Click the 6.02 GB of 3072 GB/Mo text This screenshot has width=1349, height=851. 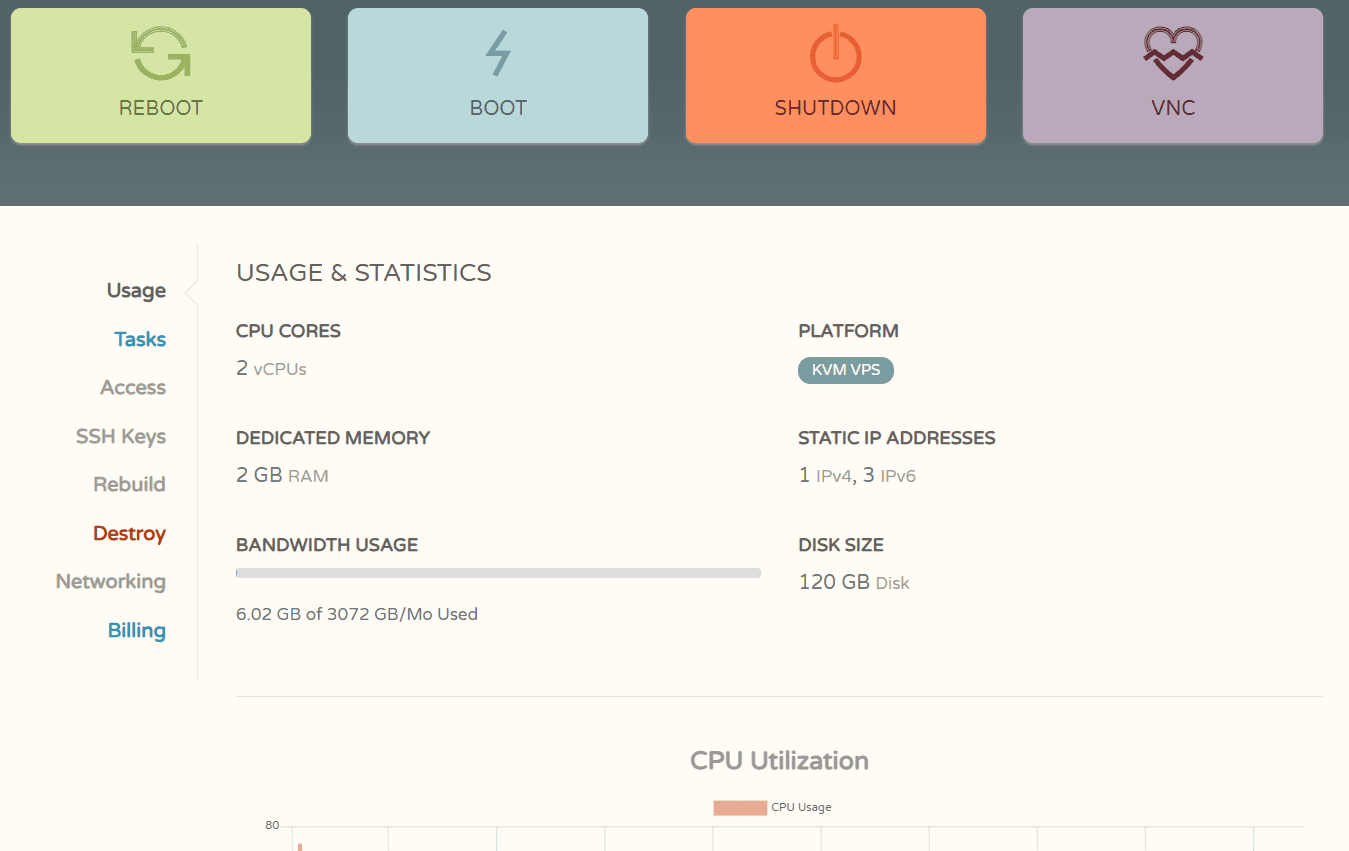pos(356,614)
